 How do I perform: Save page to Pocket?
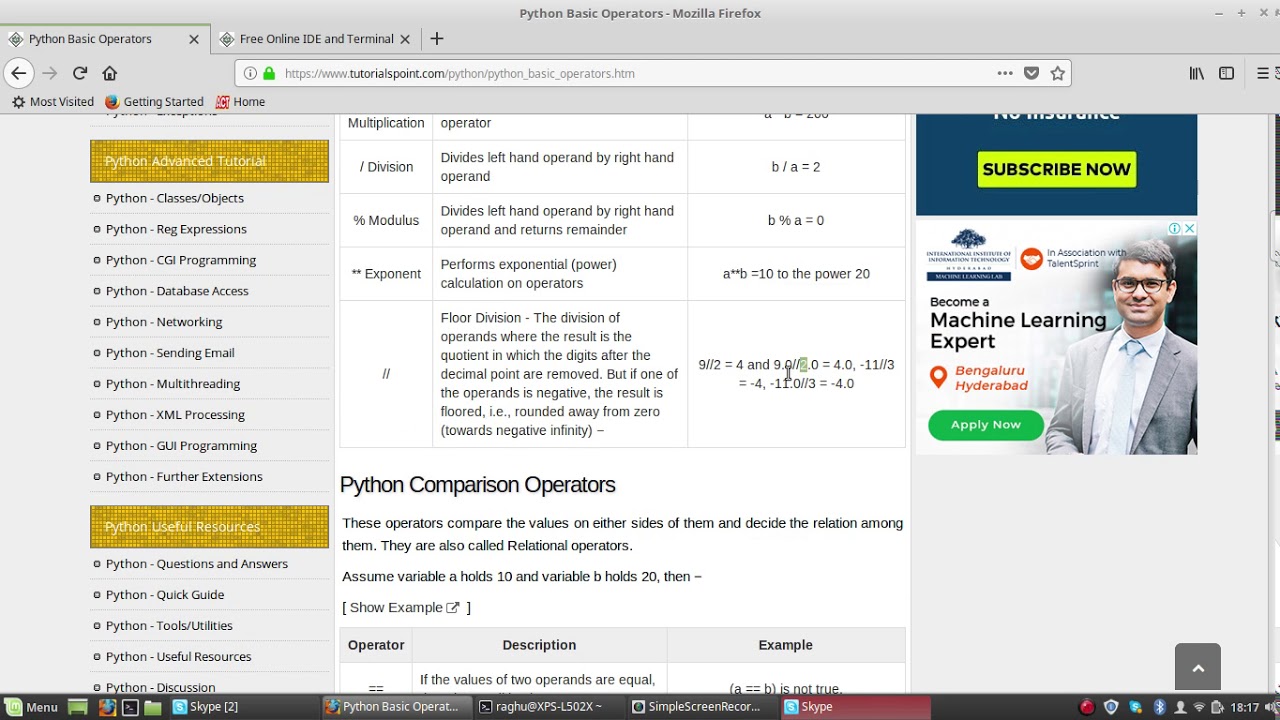tap(1032, 73)
